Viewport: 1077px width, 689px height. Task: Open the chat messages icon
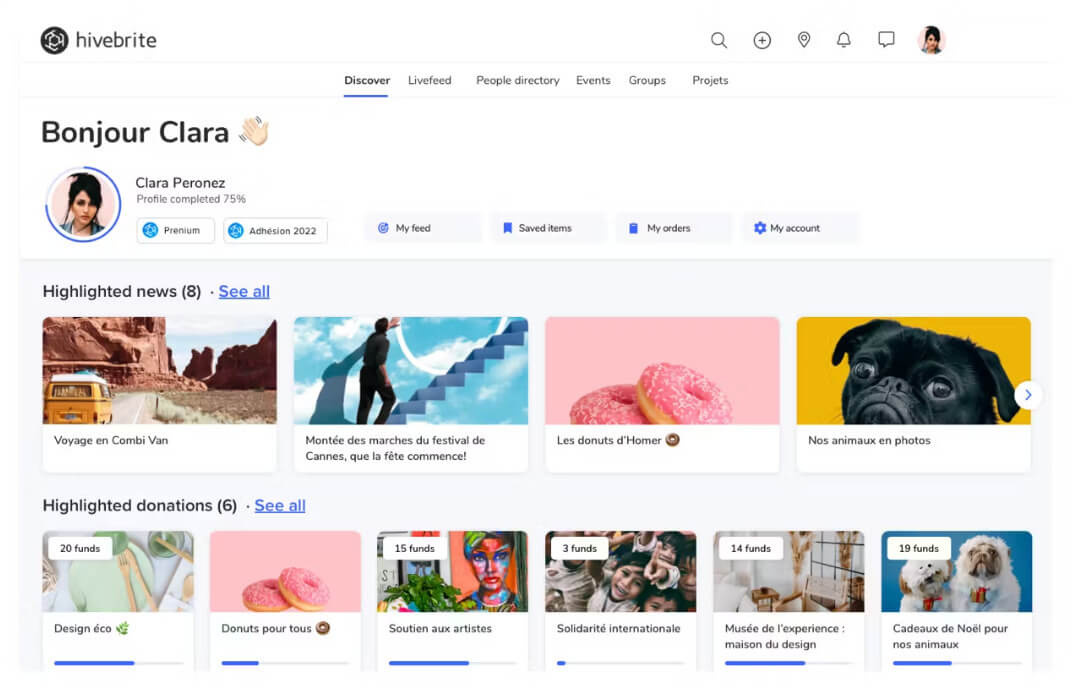point(886,40)
